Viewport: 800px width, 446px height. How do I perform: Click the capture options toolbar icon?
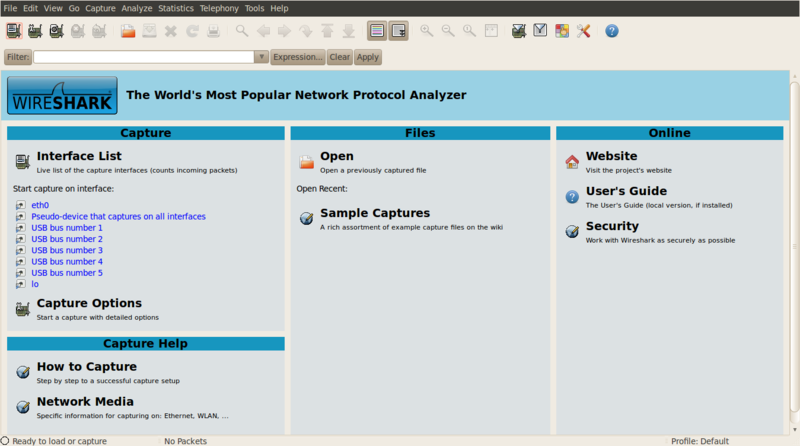[35, 31]
